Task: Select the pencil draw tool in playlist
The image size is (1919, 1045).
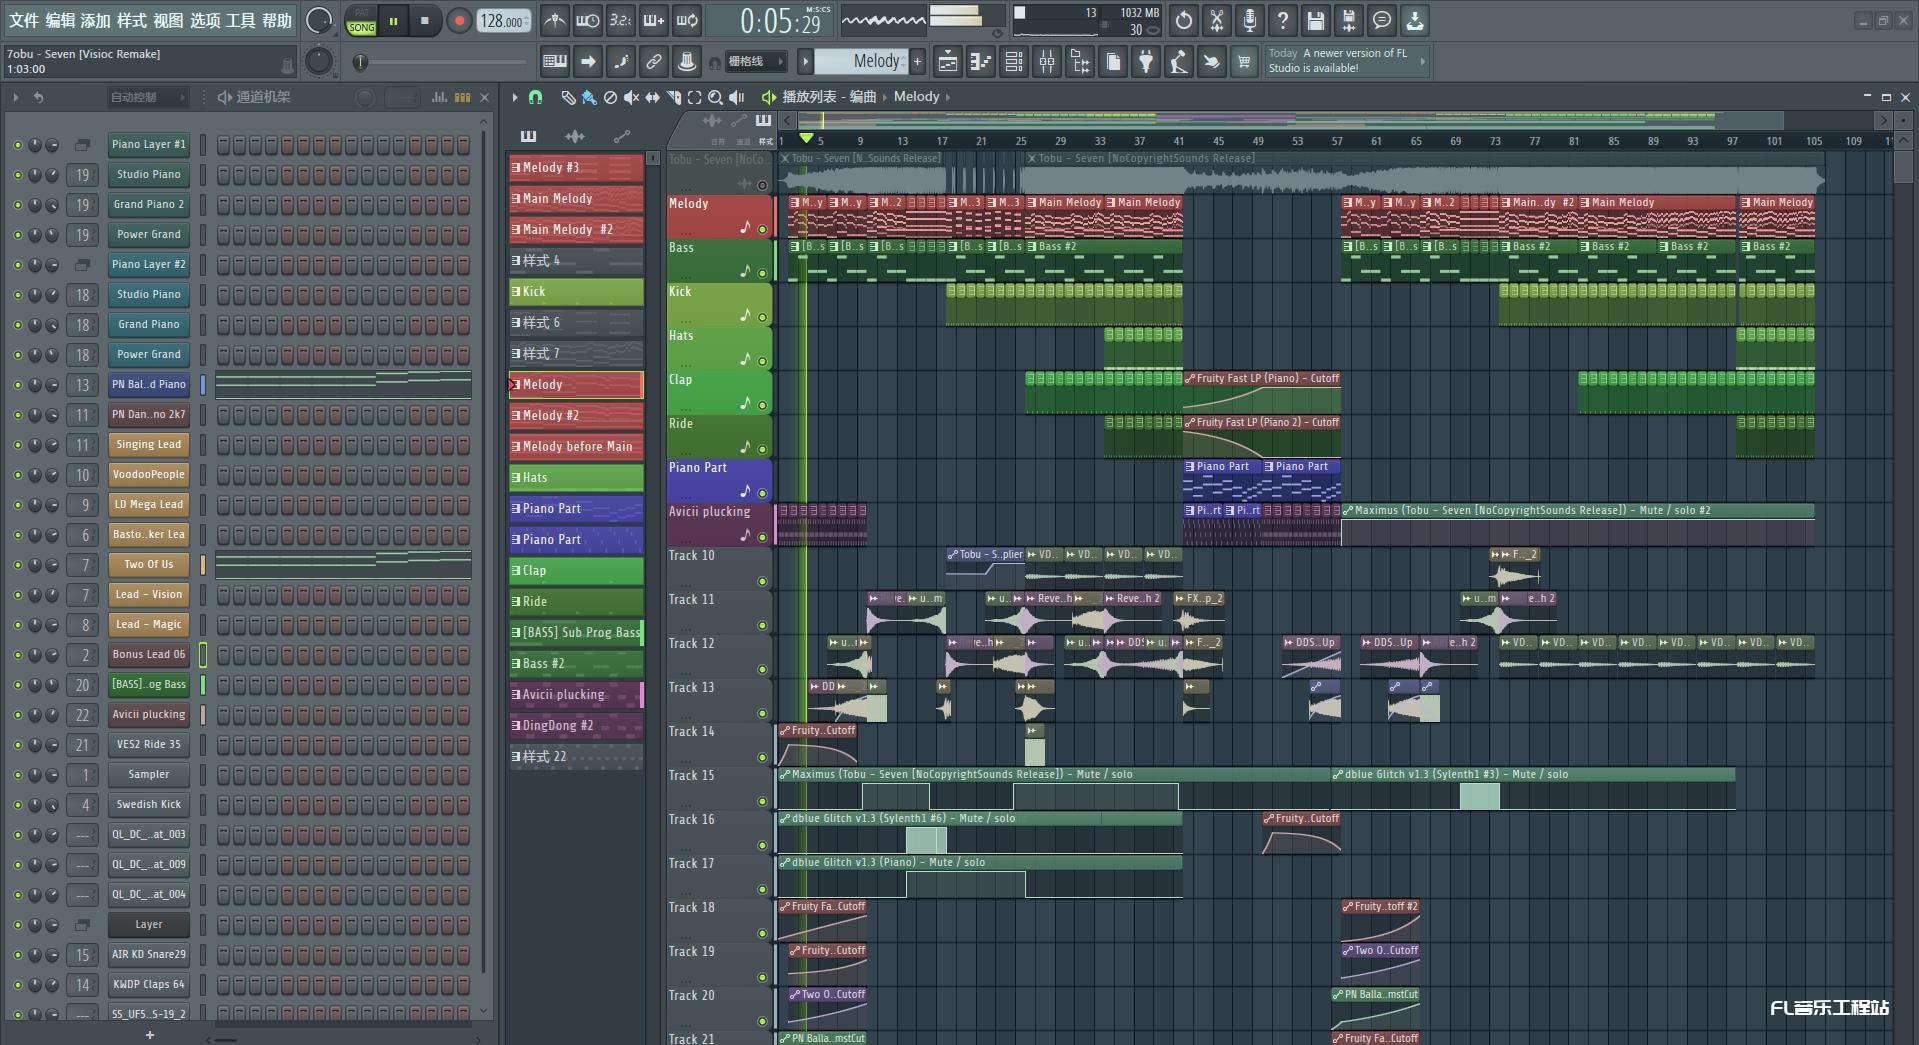Action: [x=568, y=97]
